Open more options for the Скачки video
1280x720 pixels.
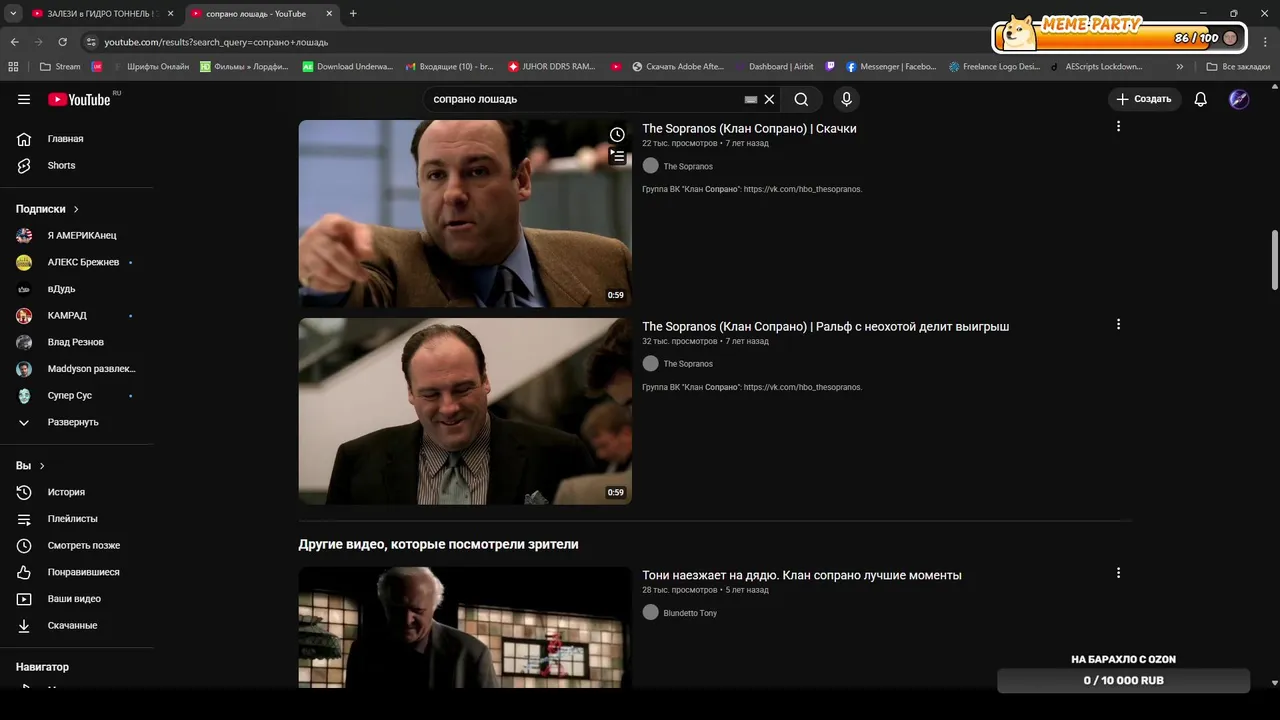[1118, 126]
